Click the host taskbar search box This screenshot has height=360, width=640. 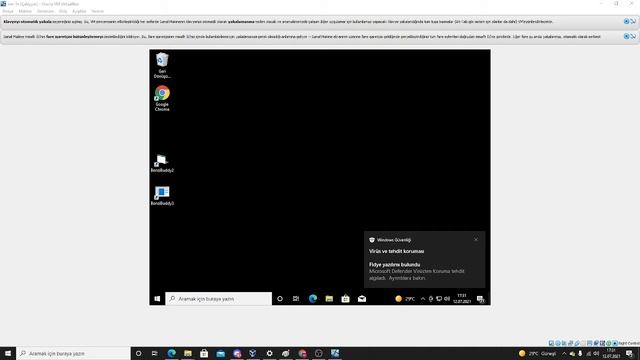coord(73,353)
